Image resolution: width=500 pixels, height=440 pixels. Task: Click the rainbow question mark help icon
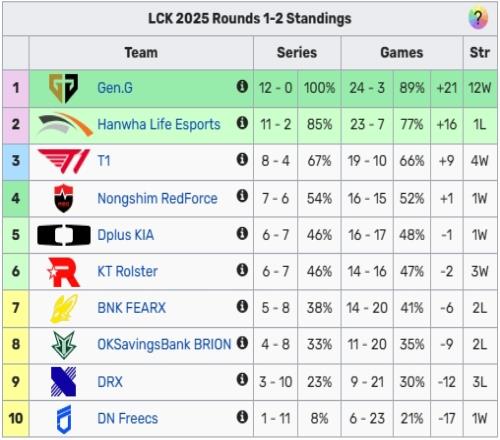478,18
